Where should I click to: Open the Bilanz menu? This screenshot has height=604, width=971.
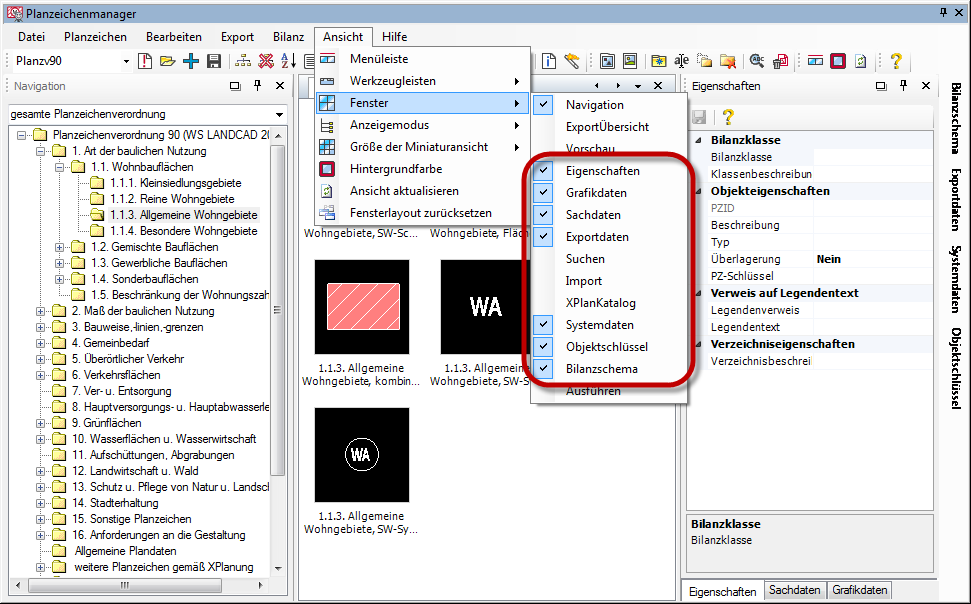pyautogui.click(x=288, y=37)
